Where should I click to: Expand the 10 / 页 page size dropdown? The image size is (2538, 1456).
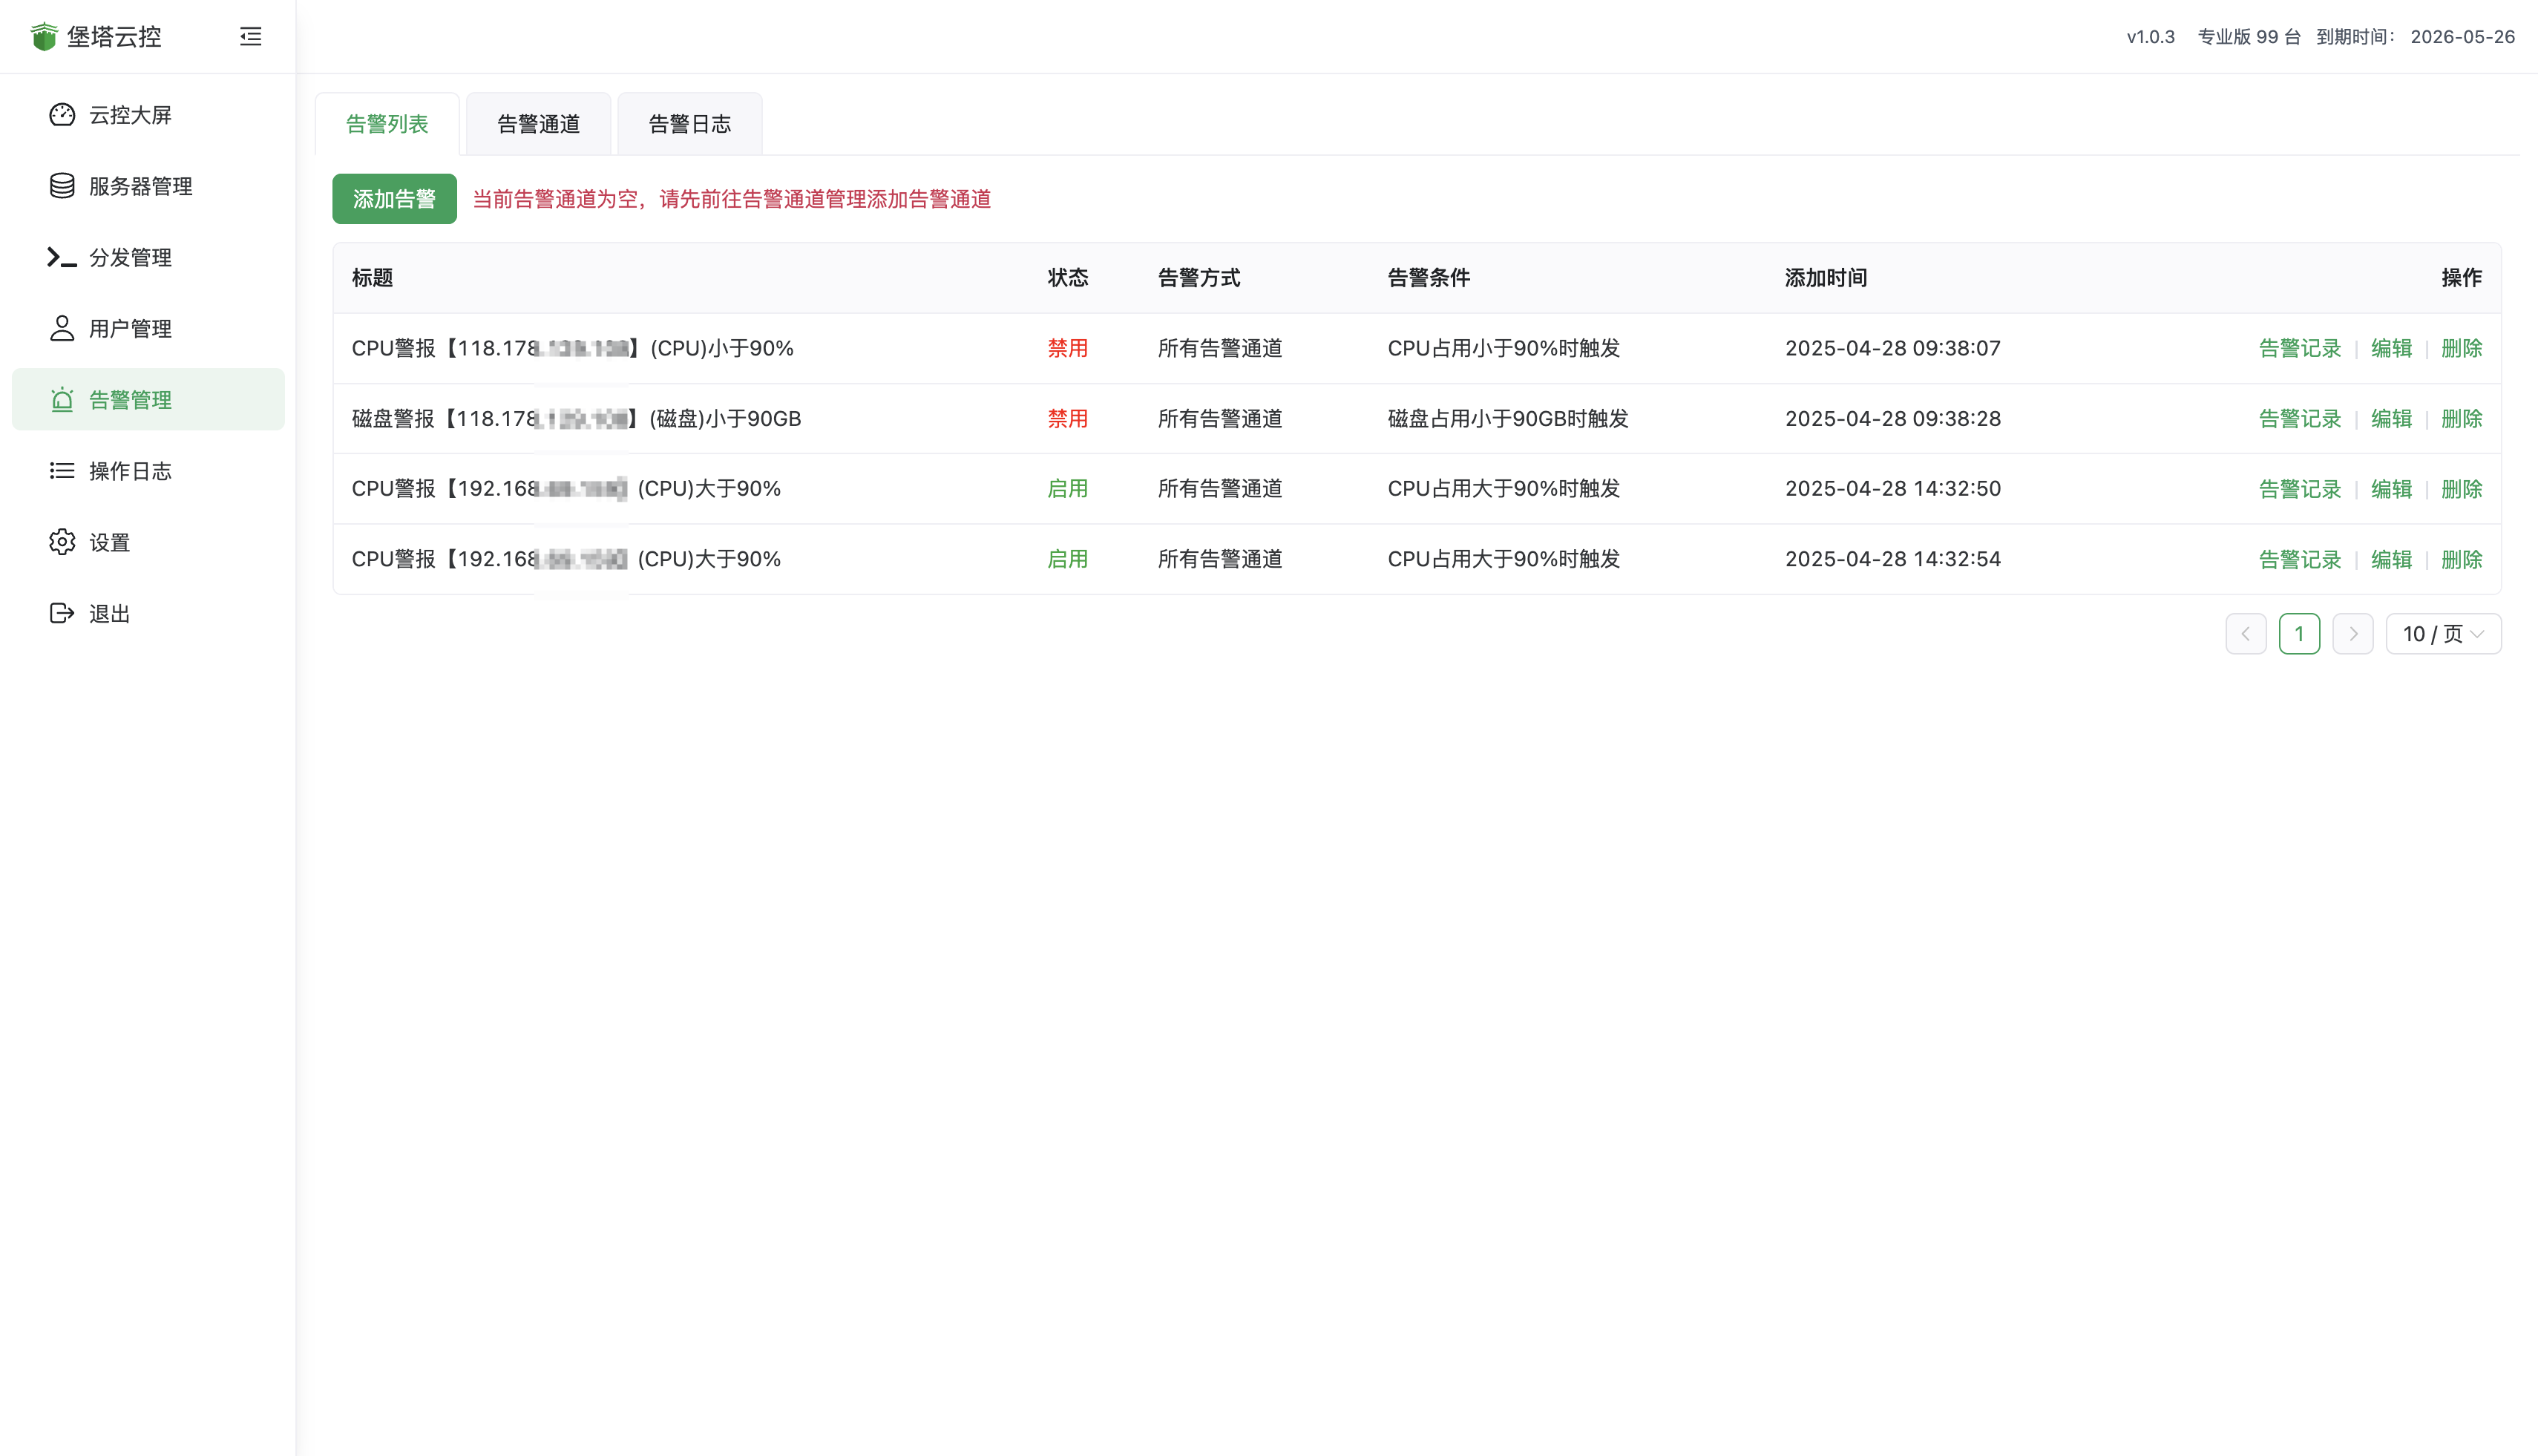click(x=2442, y=634)
